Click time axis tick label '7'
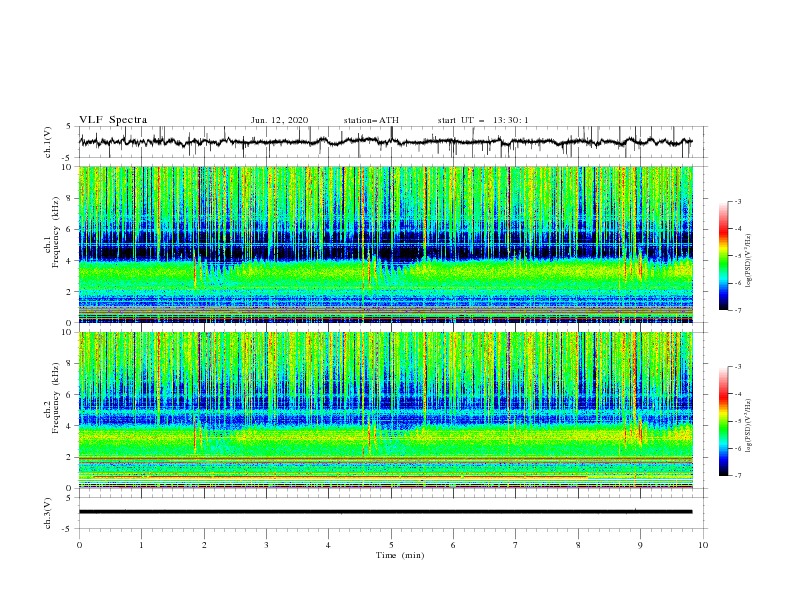 [x=516, y=545]
